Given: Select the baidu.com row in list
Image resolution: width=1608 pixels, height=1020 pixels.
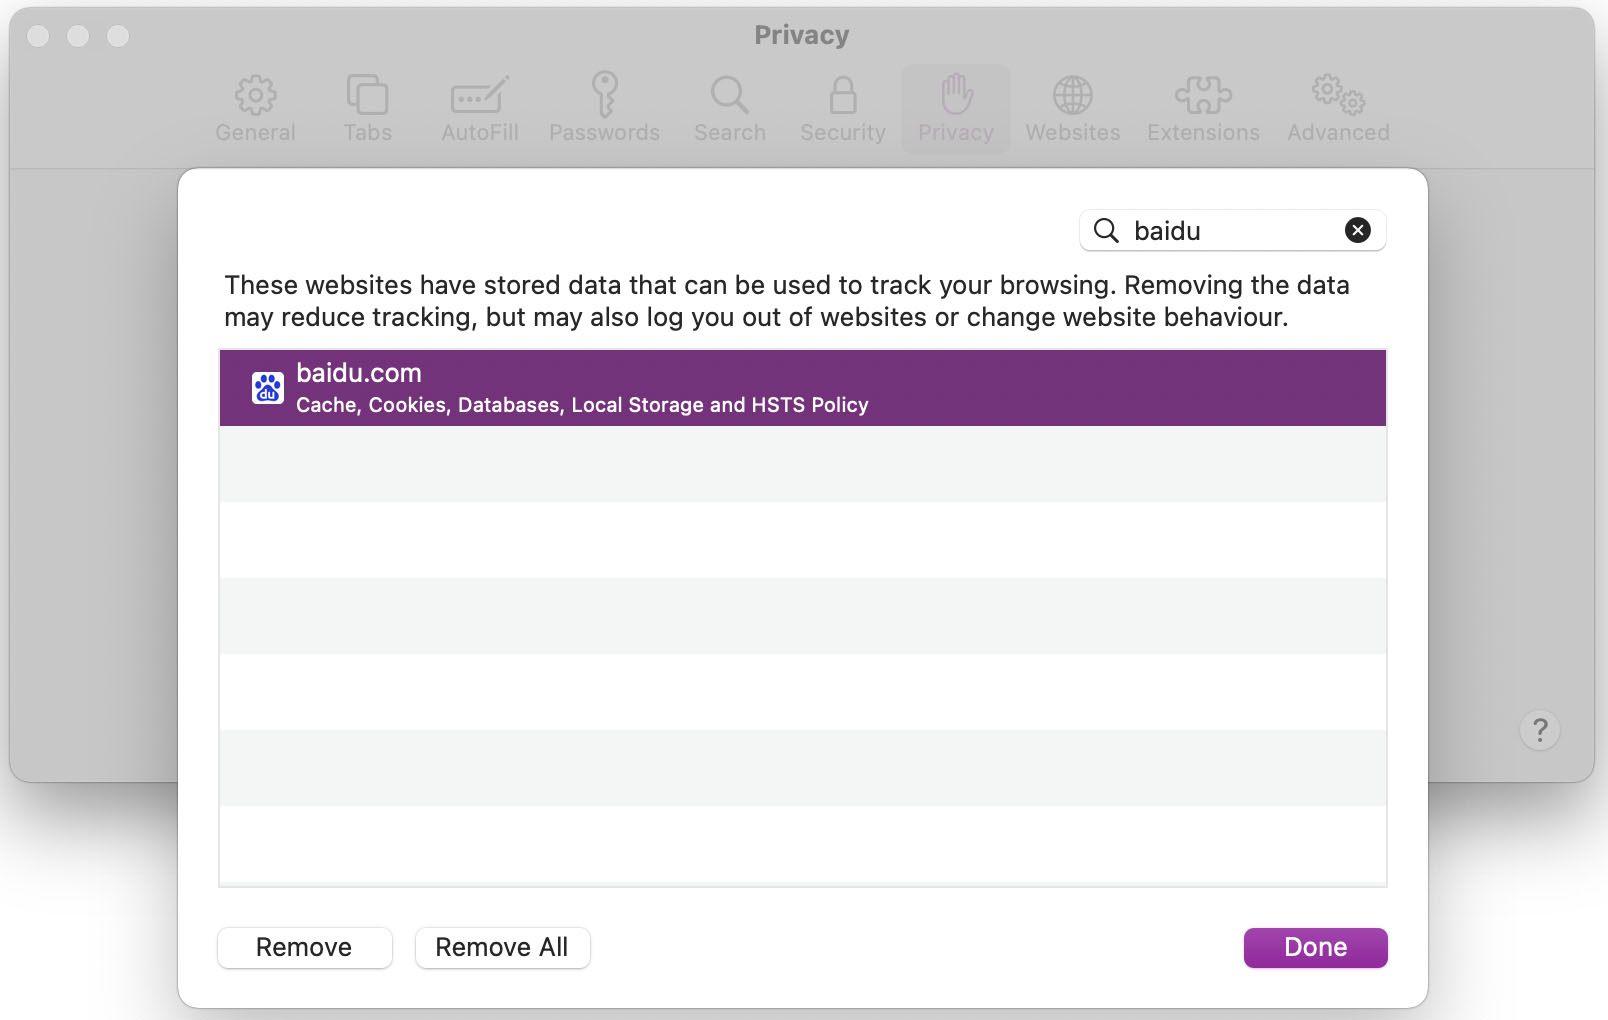Looking at the screenshot, I should (x=802, y=388).
